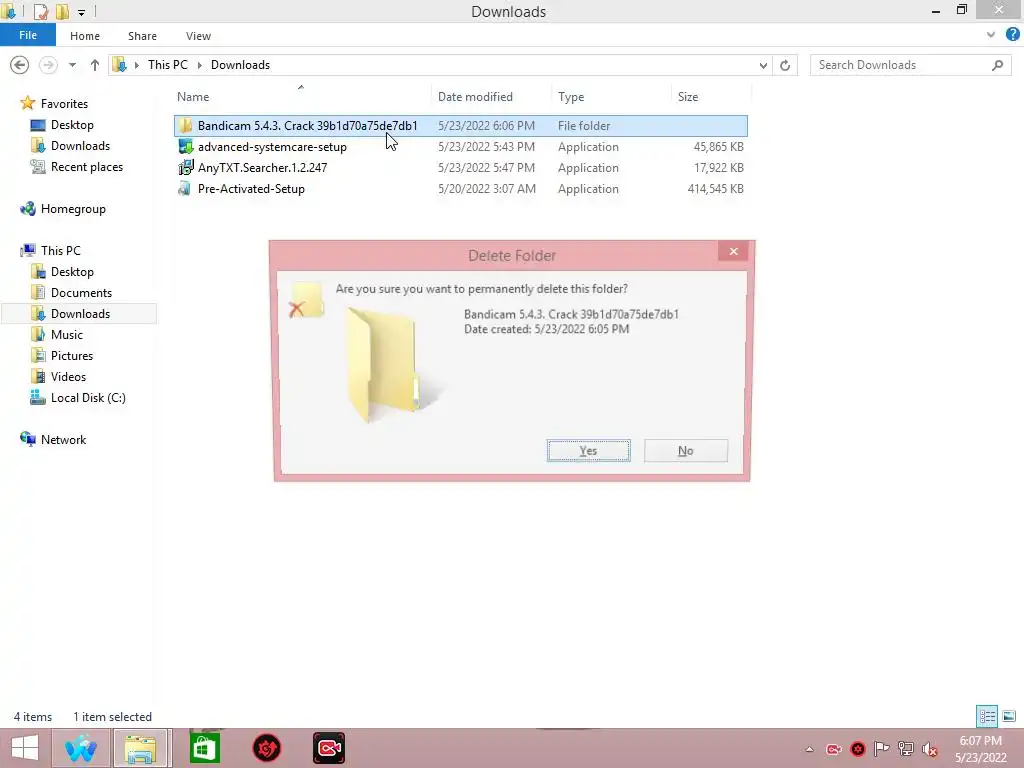Click the Search Downloads field
1024x768 pixels.
tap(910, 65)
